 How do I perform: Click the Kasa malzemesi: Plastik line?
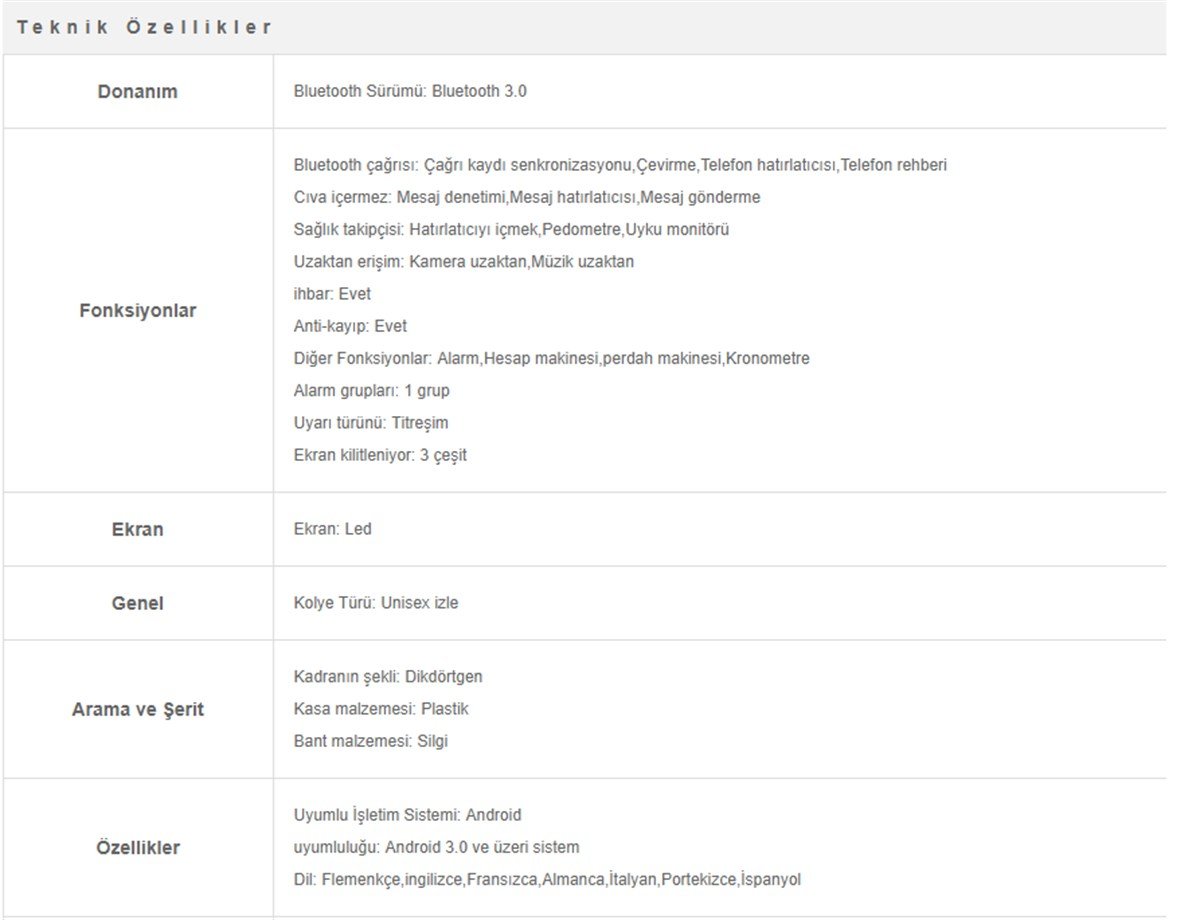point(381,709)
